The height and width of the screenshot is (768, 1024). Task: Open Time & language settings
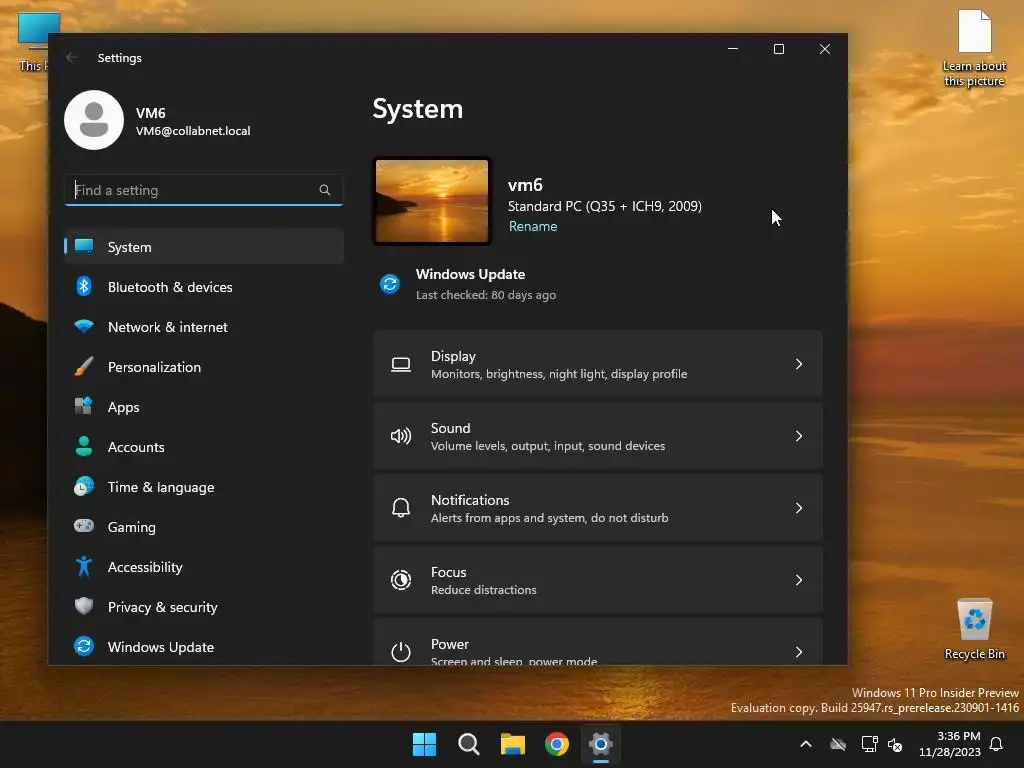204,487
